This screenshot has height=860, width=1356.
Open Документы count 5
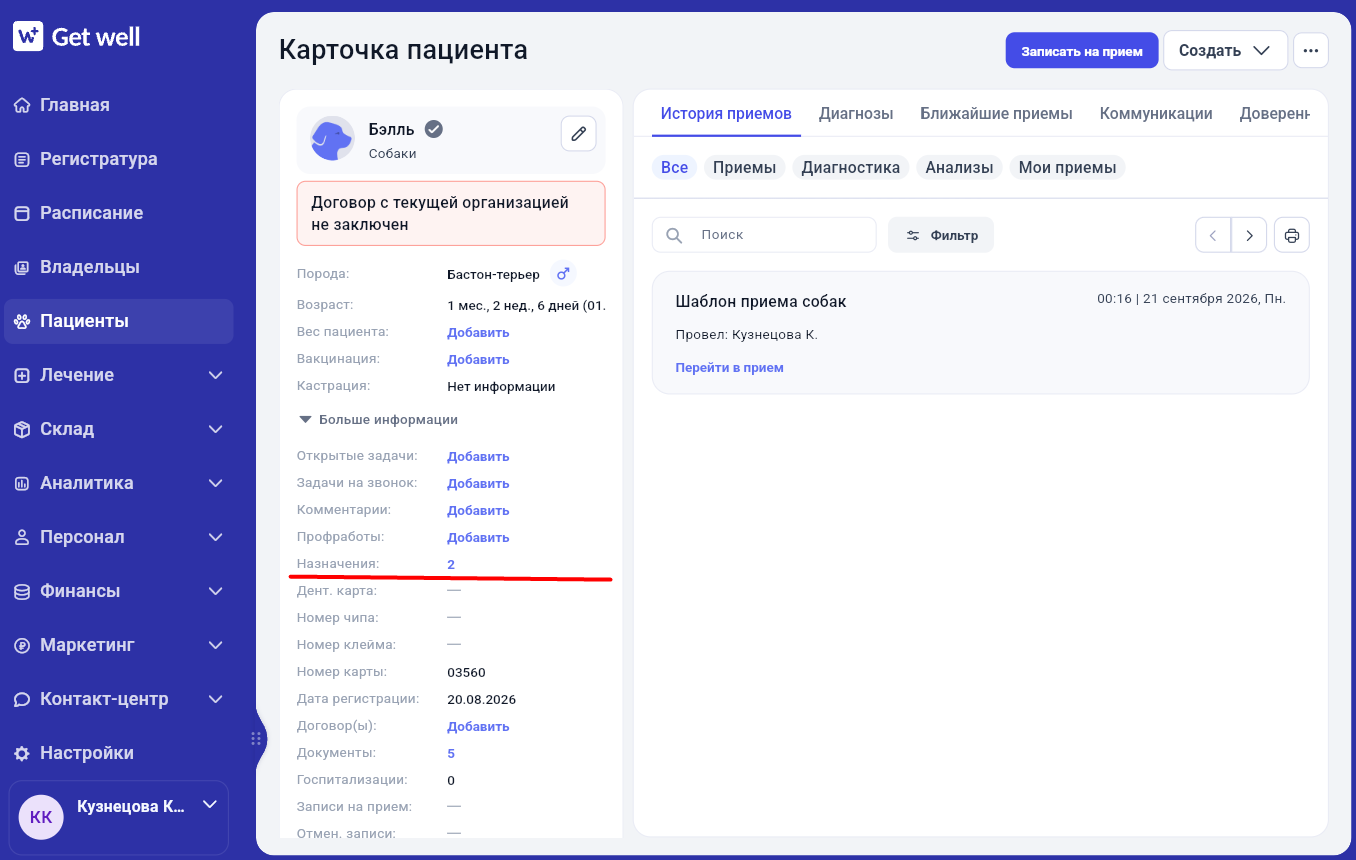(451, 753)
